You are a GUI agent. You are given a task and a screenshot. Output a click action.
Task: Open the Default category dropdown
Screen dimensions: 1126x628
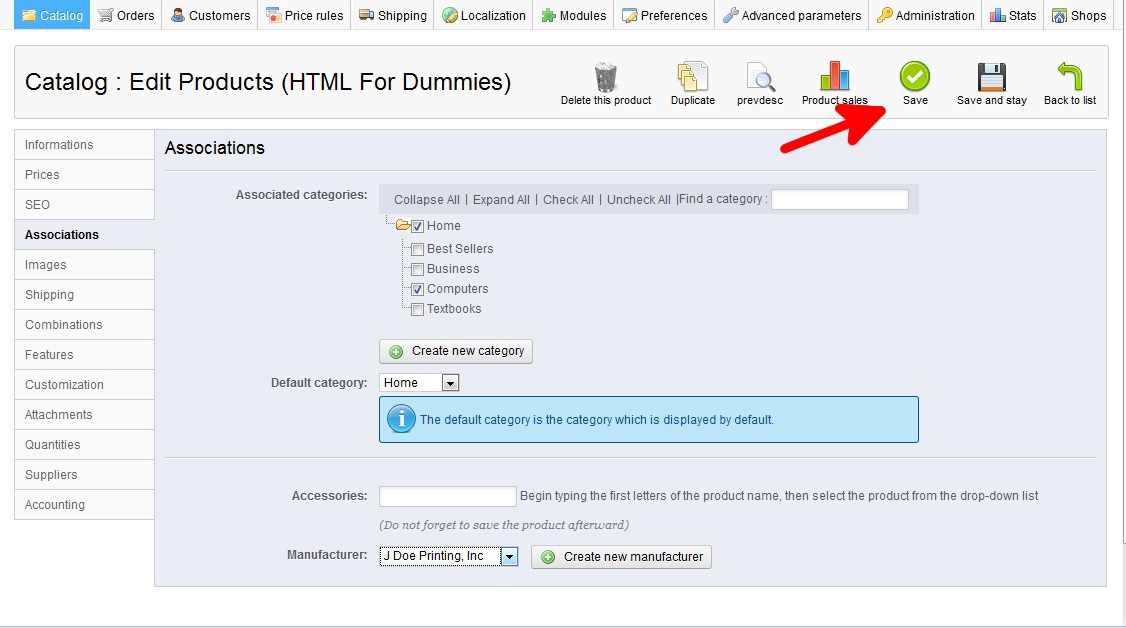[x=419, y=383]
